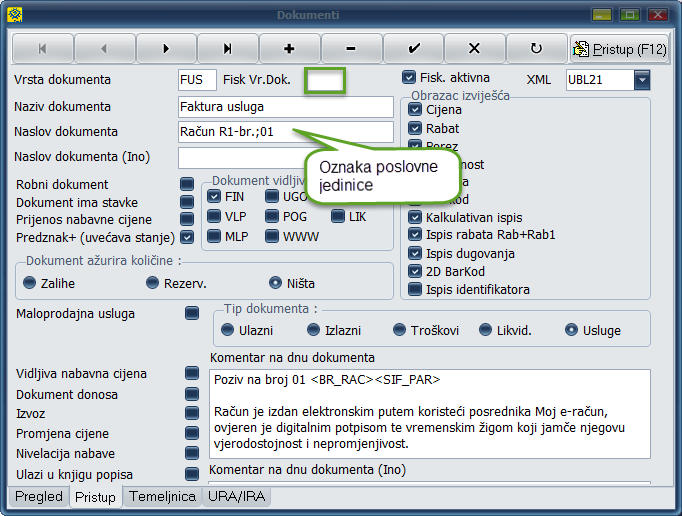Switch to the Pregled tab

[39, 497]
